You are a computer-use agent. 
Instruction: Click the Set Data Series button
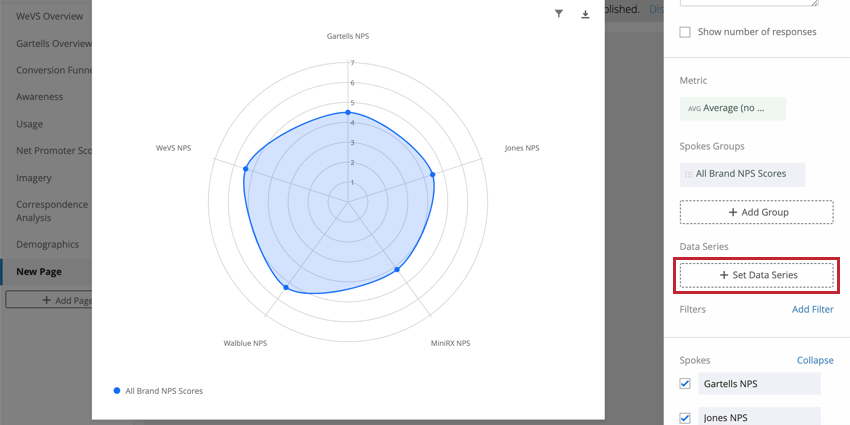757,275
